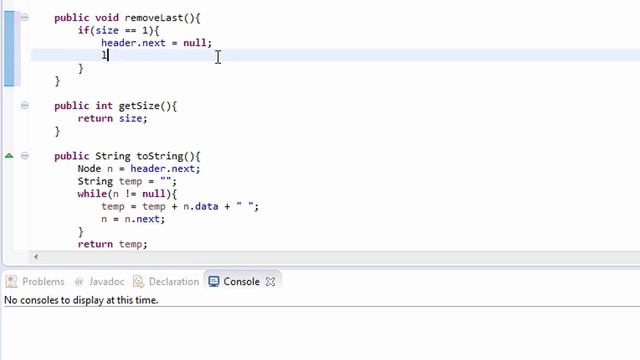The image size is (640, 360).
Task: Click 'public int getSize(){' text
Action: tap(116, 106)
